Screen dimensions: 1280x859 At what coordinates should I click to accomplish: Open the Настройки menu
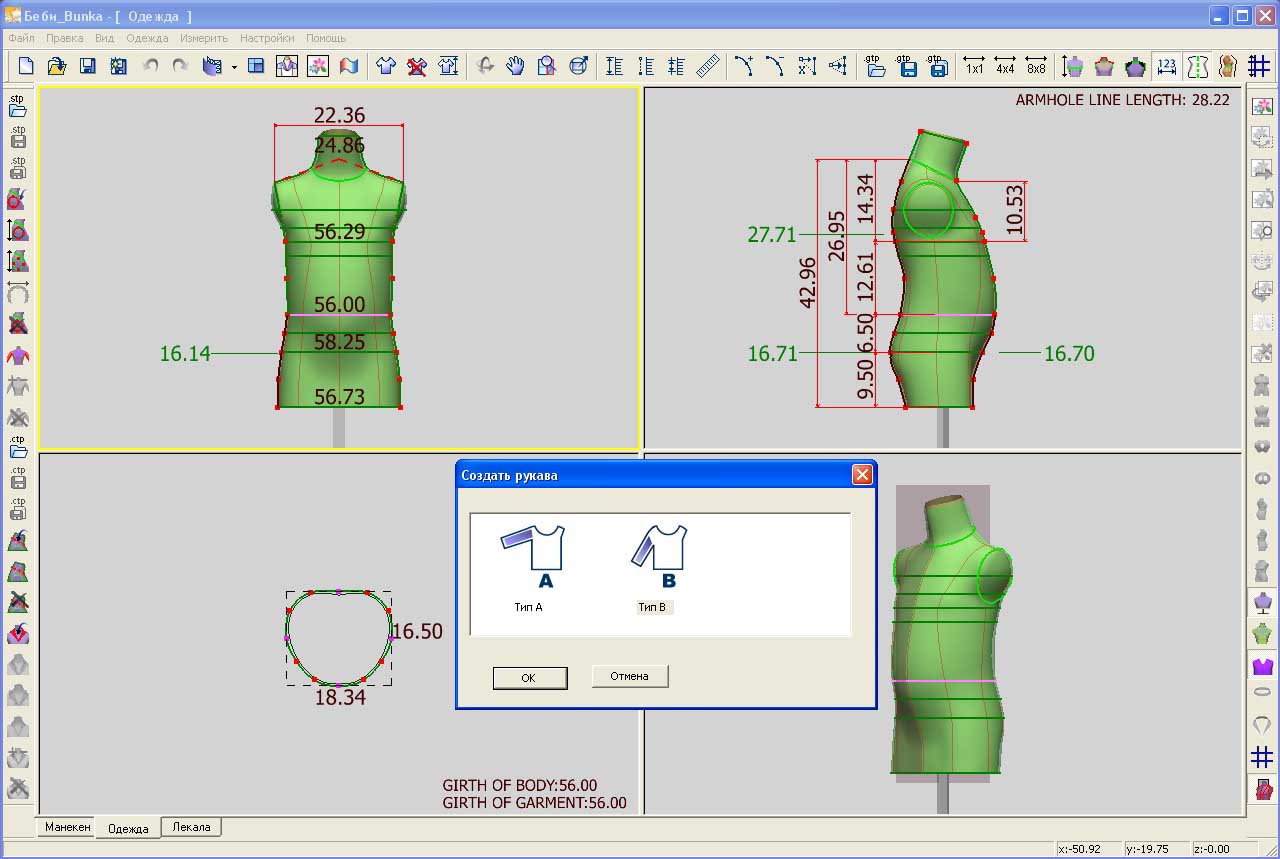tap(267, 38)
